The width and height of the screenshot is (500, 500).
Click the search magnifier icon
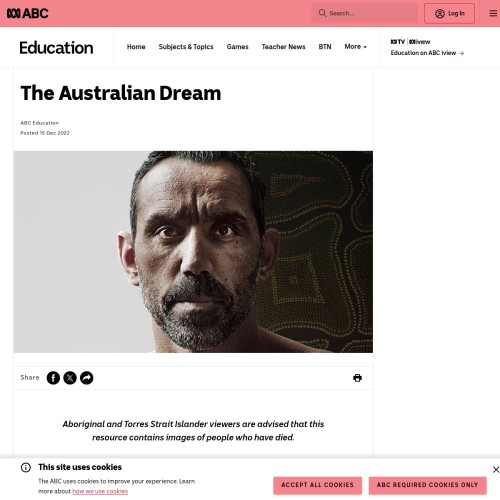[x=322, y=13]
